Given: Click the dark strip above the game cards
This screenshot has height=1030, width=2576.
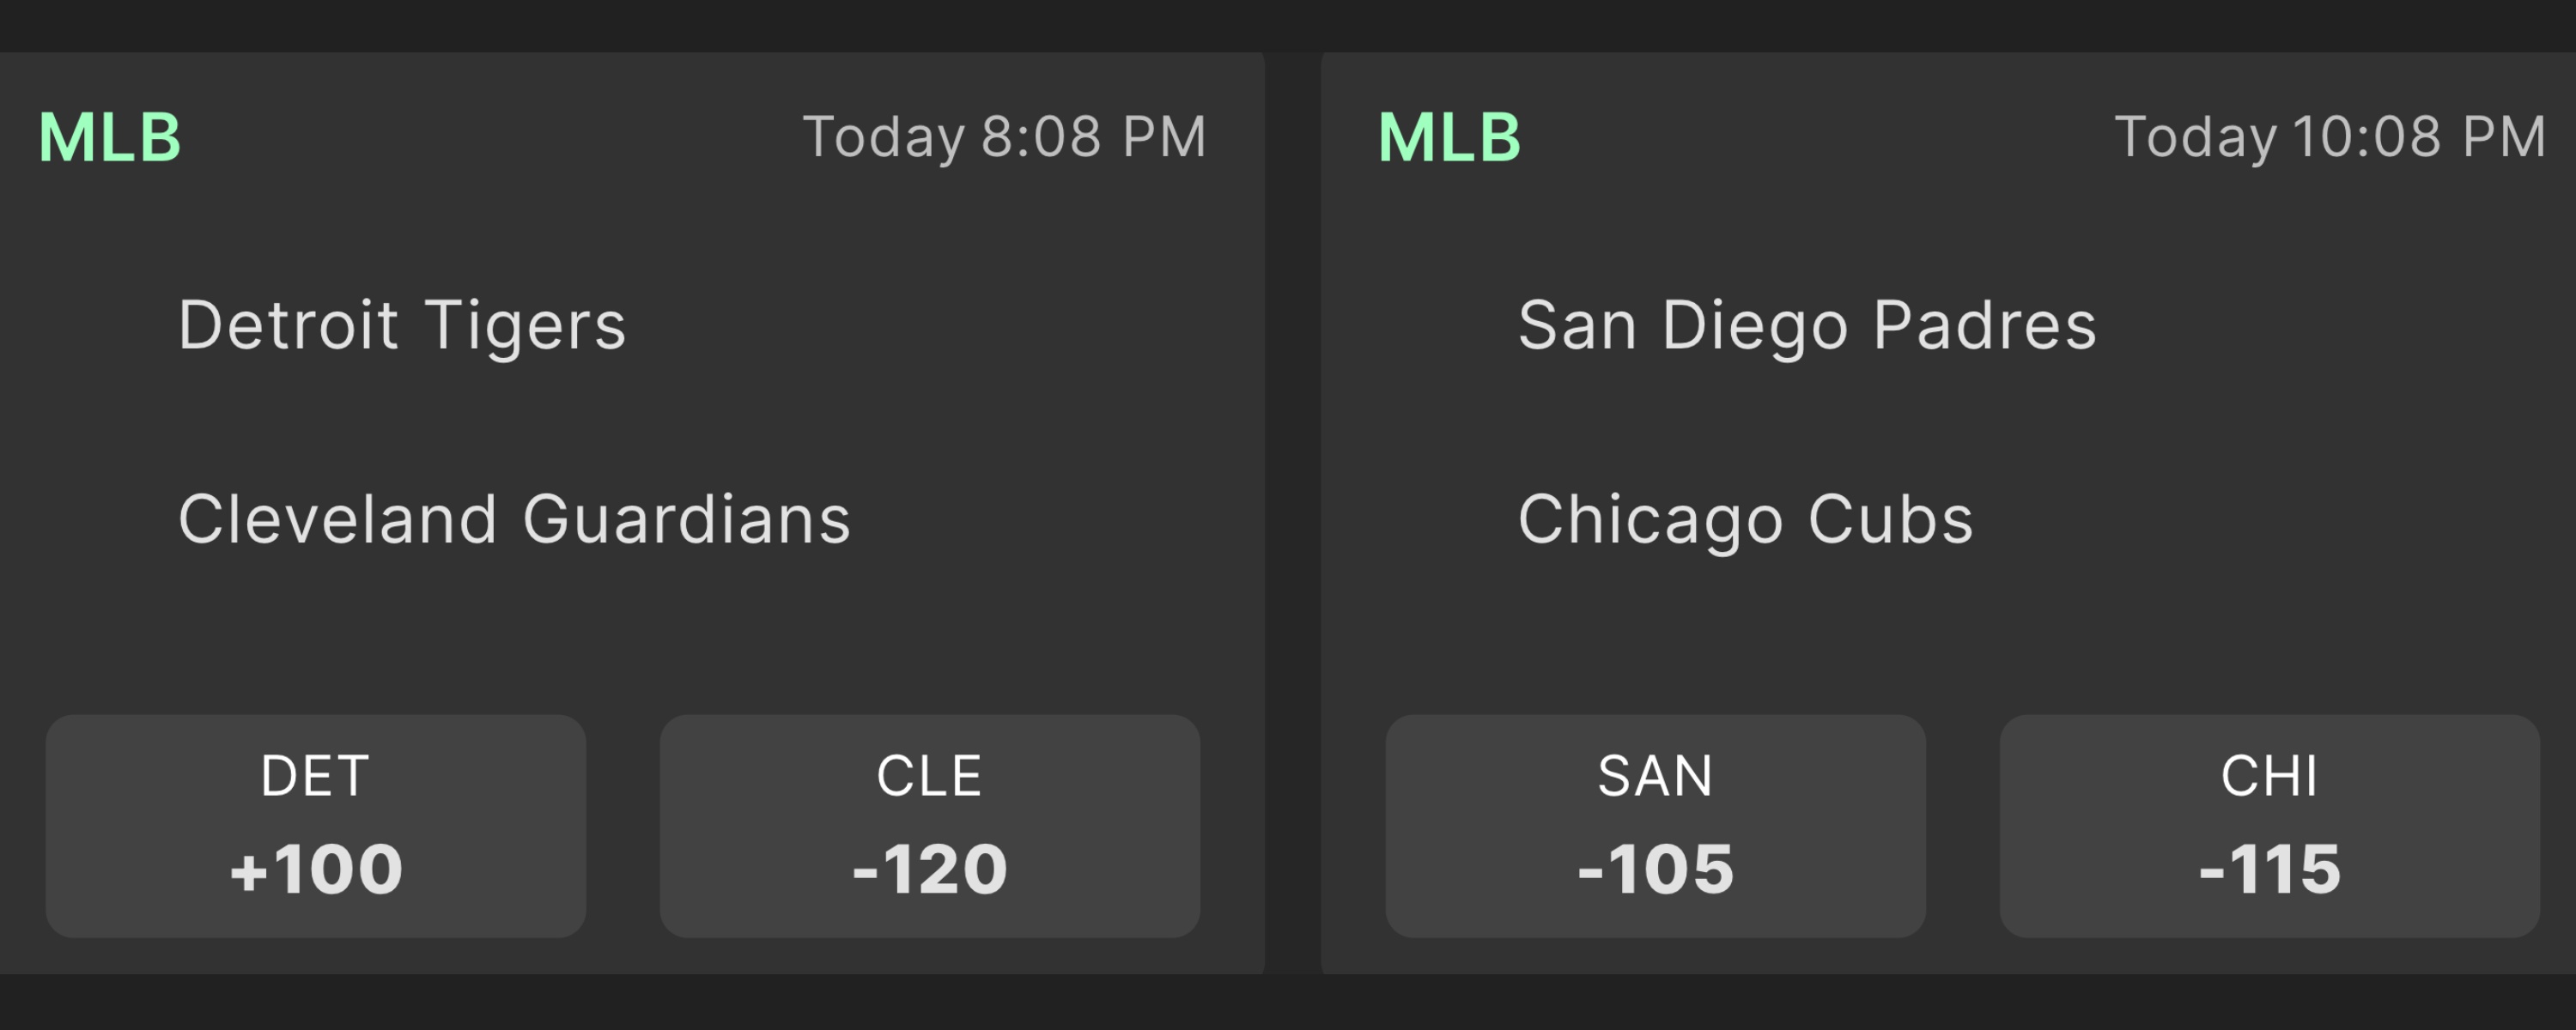Looking at the screenshot, I should click(x=1288, y=24).
